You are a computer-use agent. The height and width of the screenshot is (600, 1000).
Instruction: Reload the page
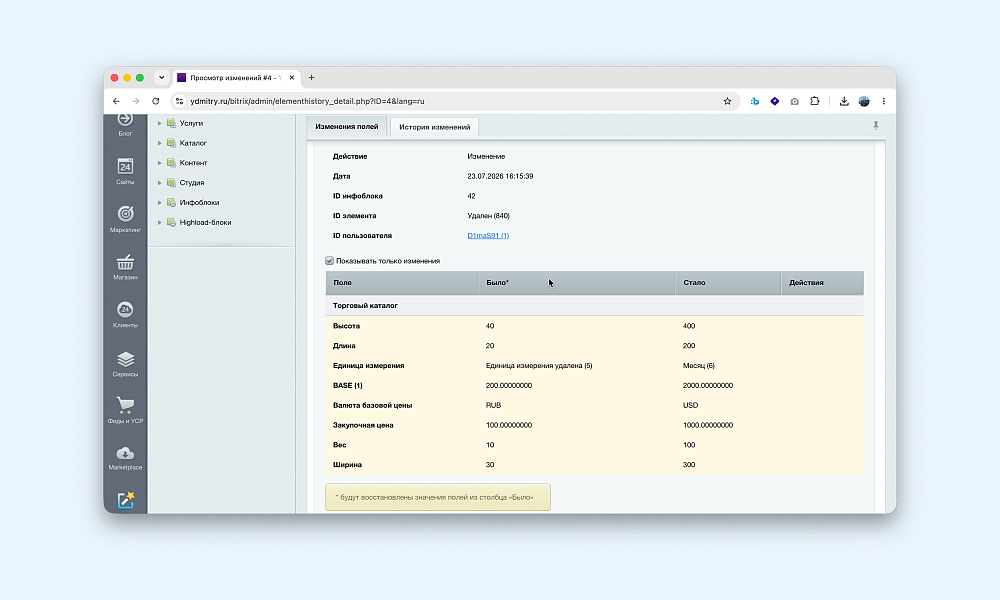click(x=156, y=101)
